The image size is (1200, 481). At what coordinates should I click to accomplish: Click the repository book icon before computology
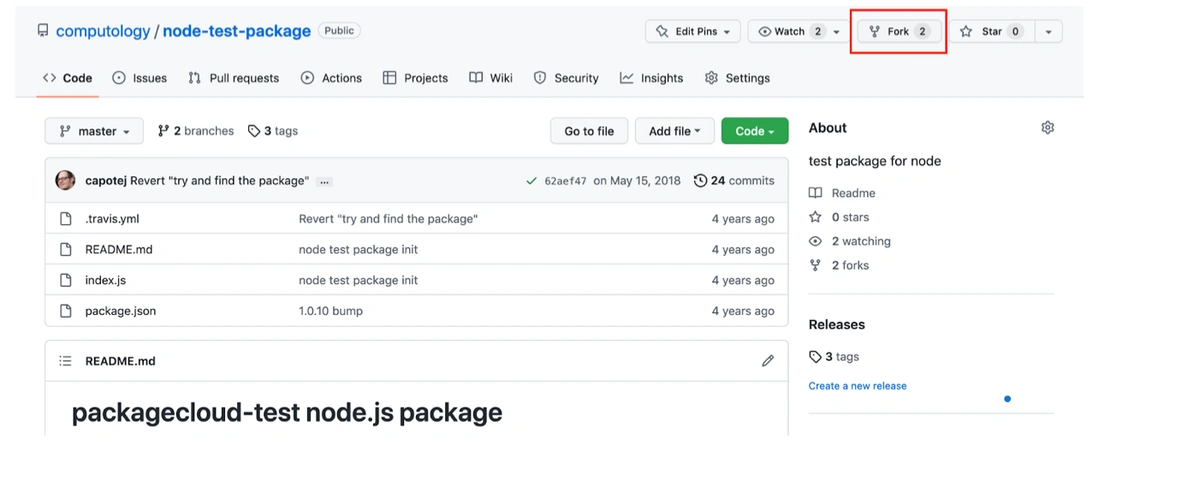pyautogui.click(x=42, y=30)
